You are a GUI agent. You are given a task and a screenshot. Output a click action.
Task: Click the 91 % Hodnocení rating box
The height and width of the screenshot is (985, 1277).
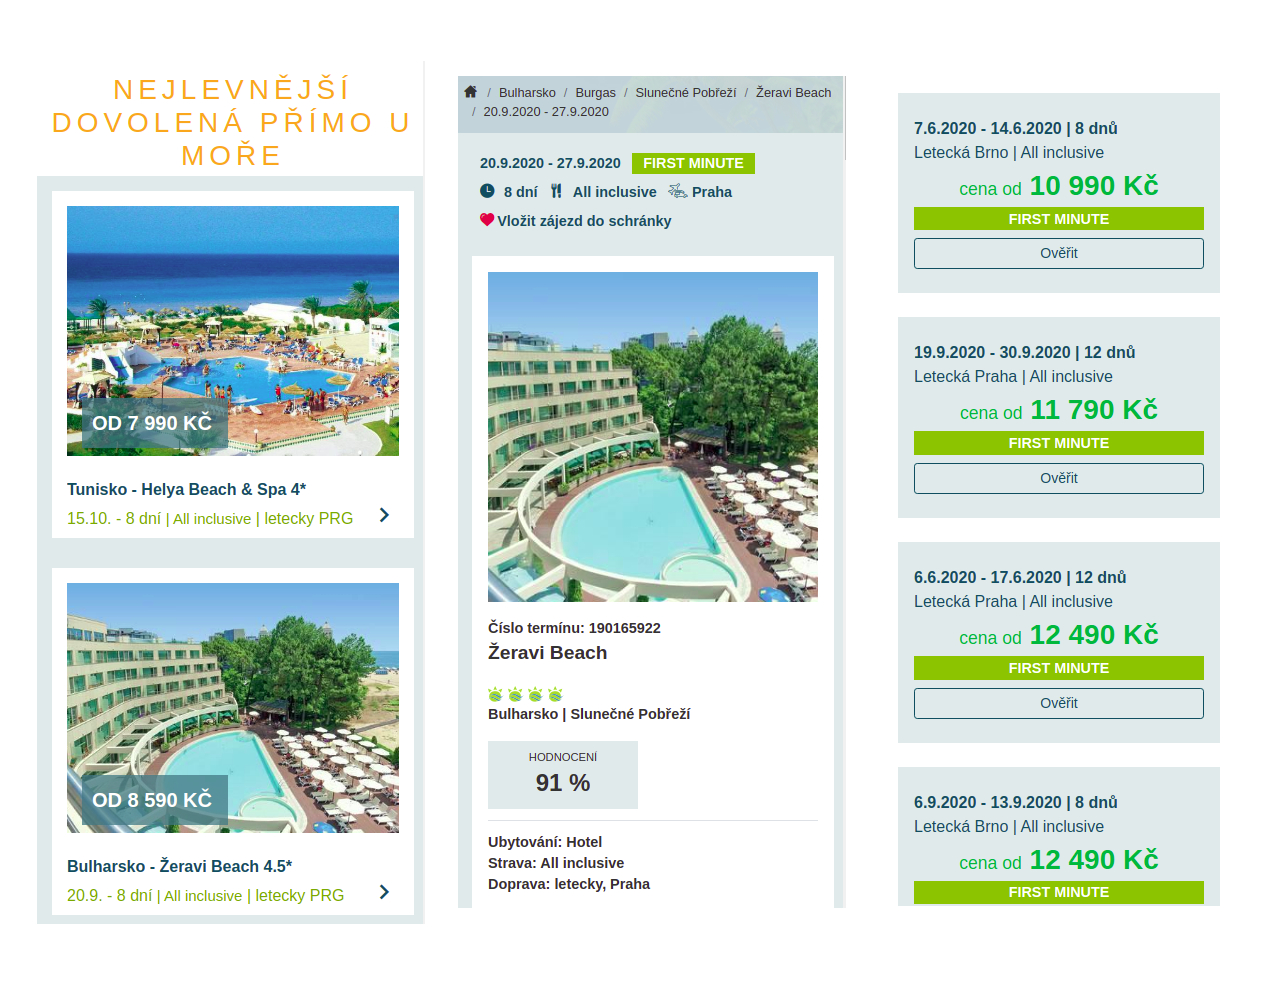[x=563, y=775]
